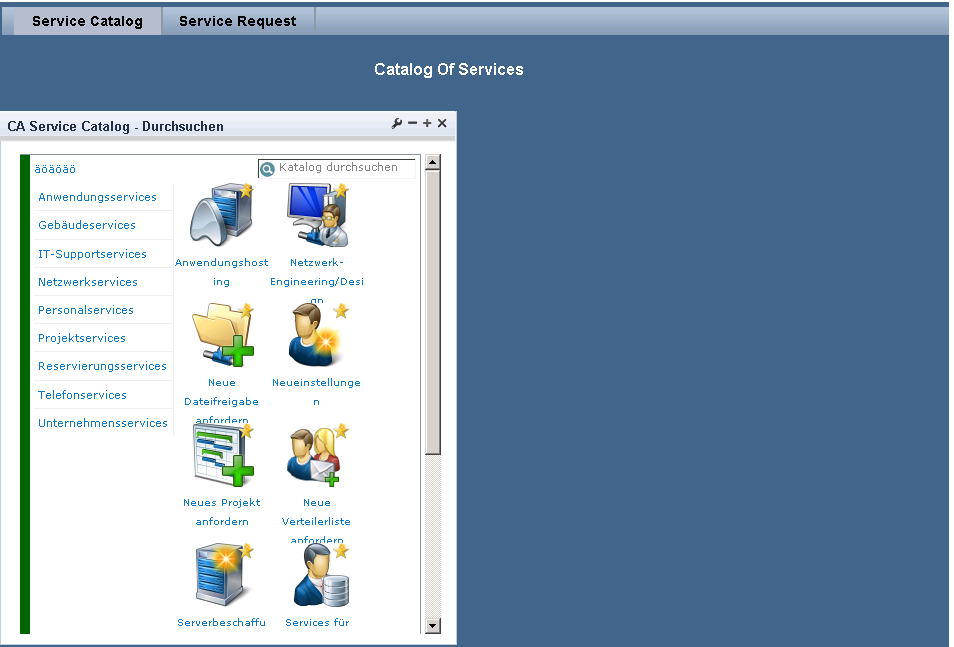Click the Services für database user icon

pyautogui.click(x=317, y=576)
